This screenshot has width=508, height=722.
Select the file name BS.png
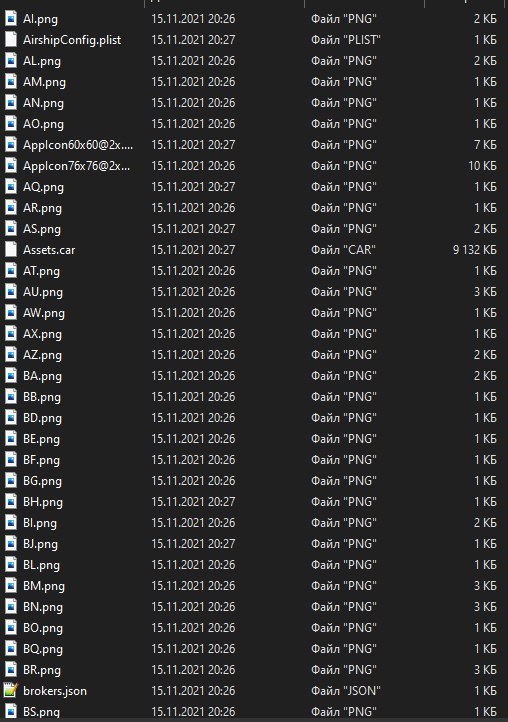(x=41, y=712)
